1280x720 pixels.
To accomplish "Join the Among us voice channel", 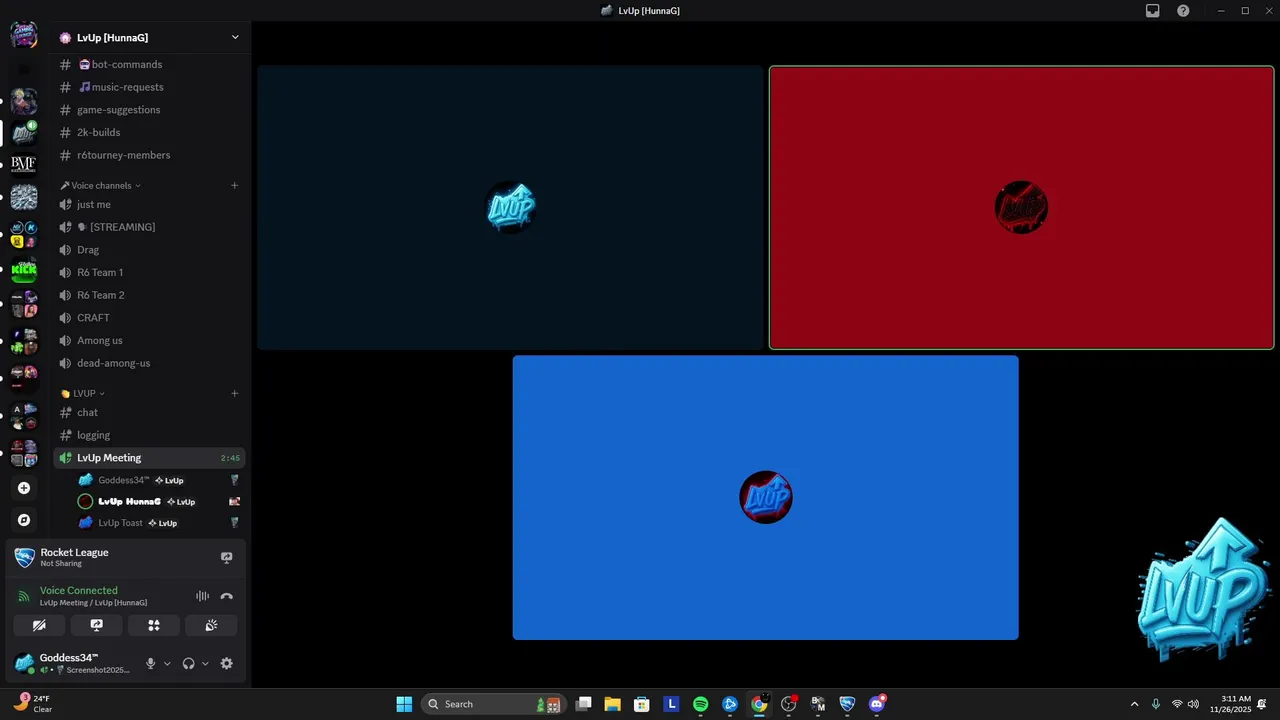I will point(149,340).
